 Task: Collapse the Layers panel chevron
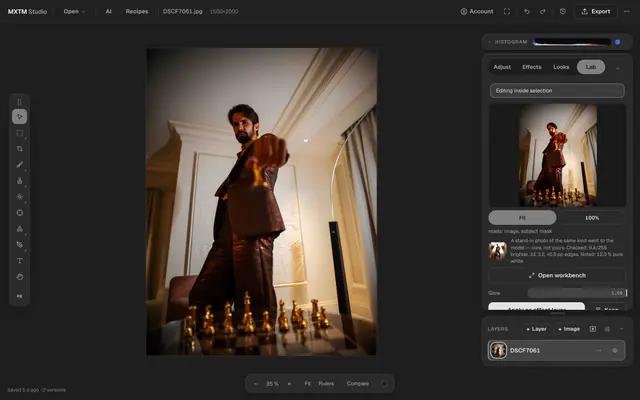[x=621, y=329]
